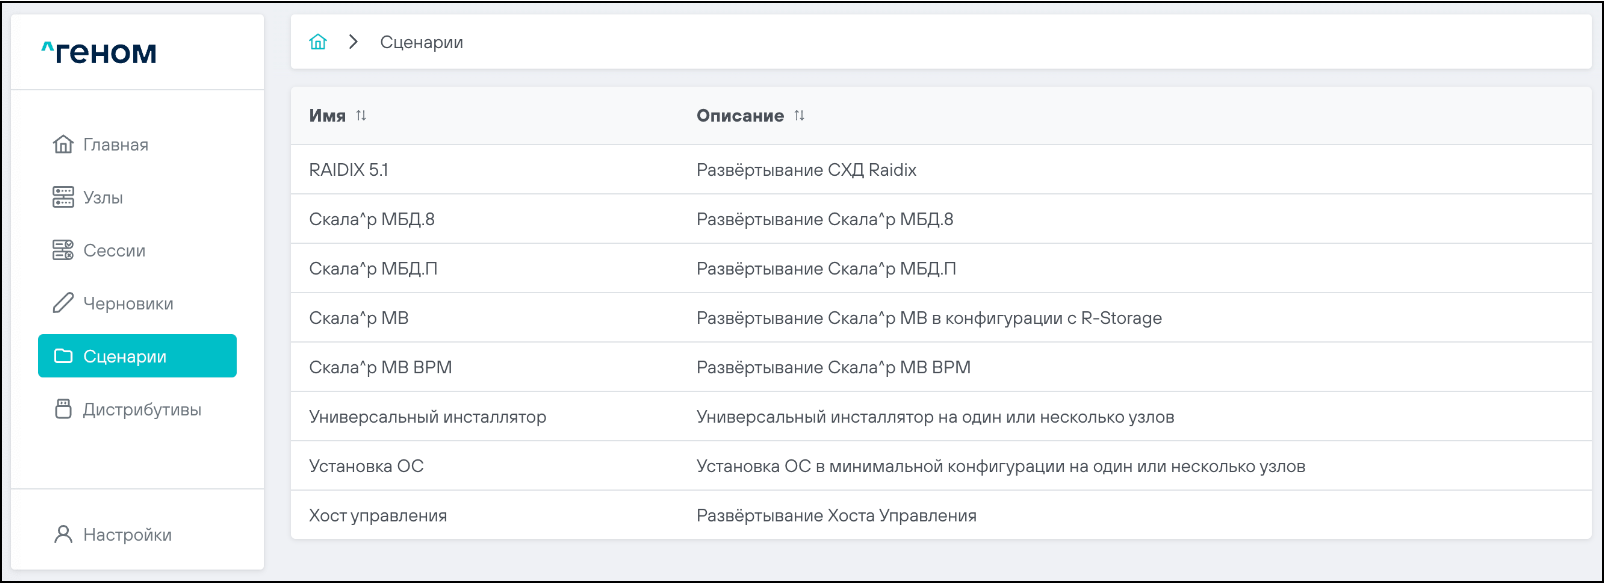Open the RAIDIX 5.1 scenario
The width and height of the screenshot is (1604, 584).
(x=349, y=170)
